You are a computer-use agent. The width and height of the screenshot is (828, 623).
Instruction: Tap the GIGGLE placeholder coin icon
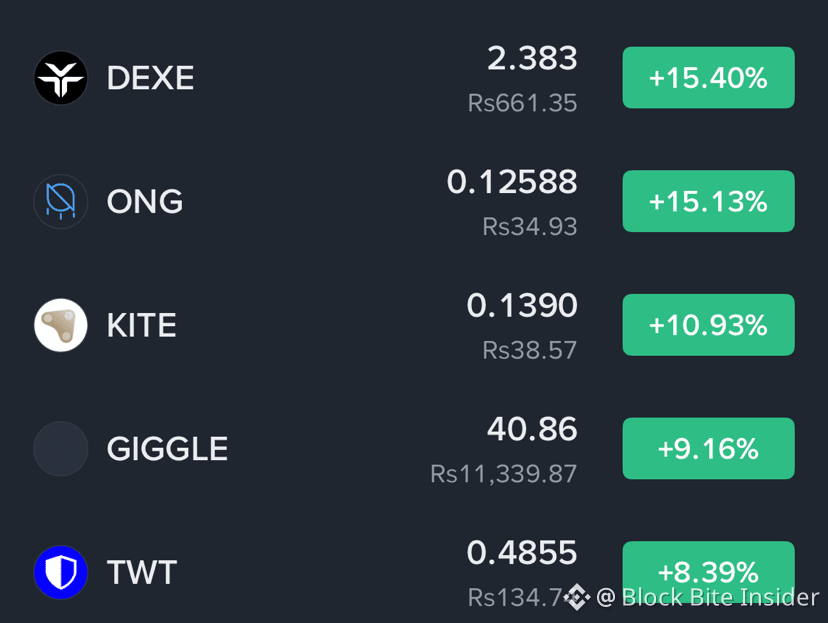pyautogui.click(x=61, y=448)
